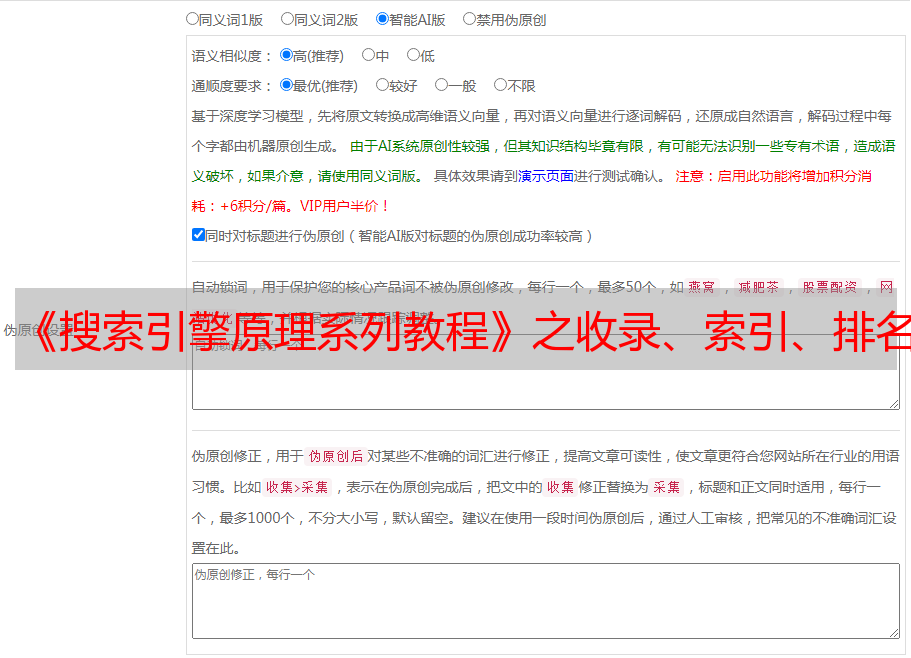Set 语义相似度 to 高(推荐)
The height and width of the screenshot is (658, 911).
tap(286, 55)
